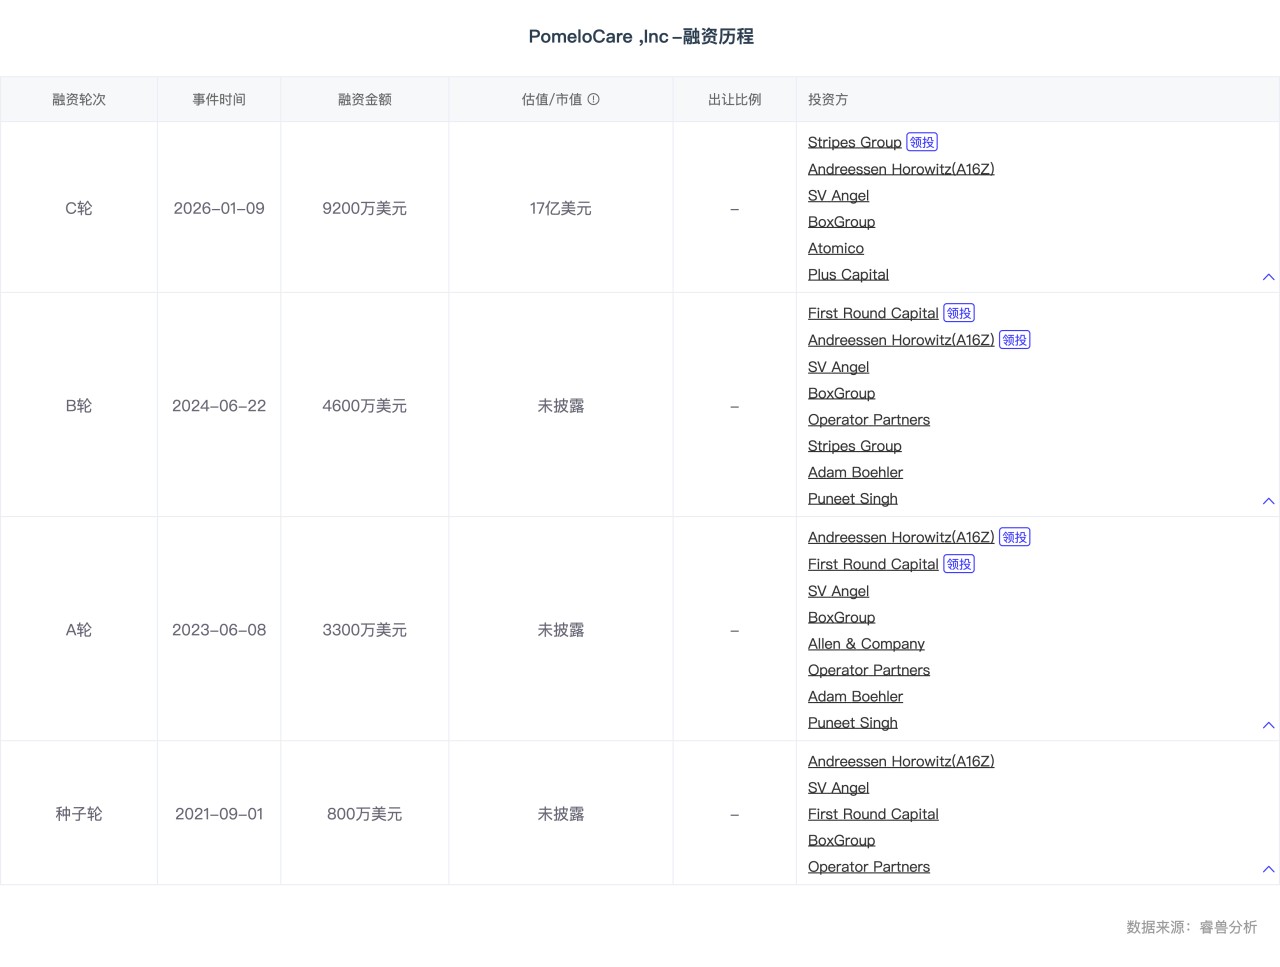Screen dimensions: 1280x967
Task: Click the Puneet Singh link in A轮
Action: pos(852,722)
